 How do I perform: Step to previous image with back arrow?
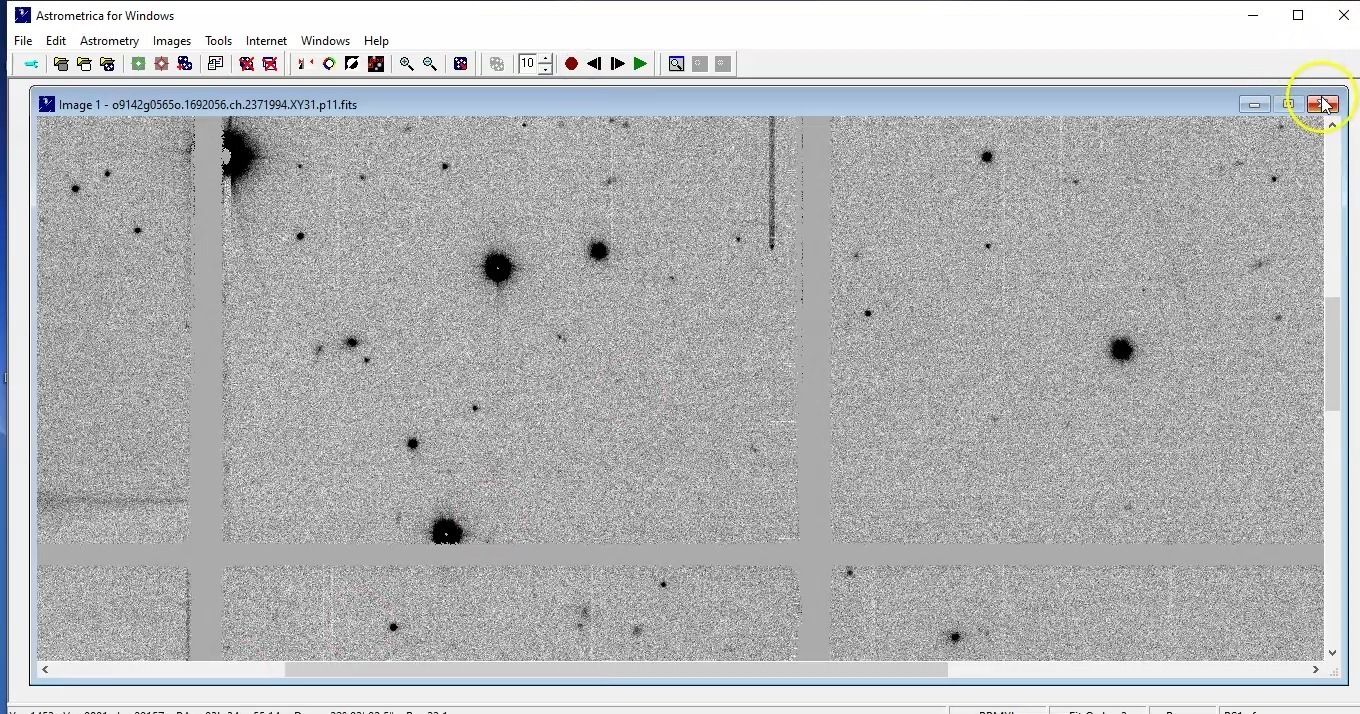tap(594, 64)
